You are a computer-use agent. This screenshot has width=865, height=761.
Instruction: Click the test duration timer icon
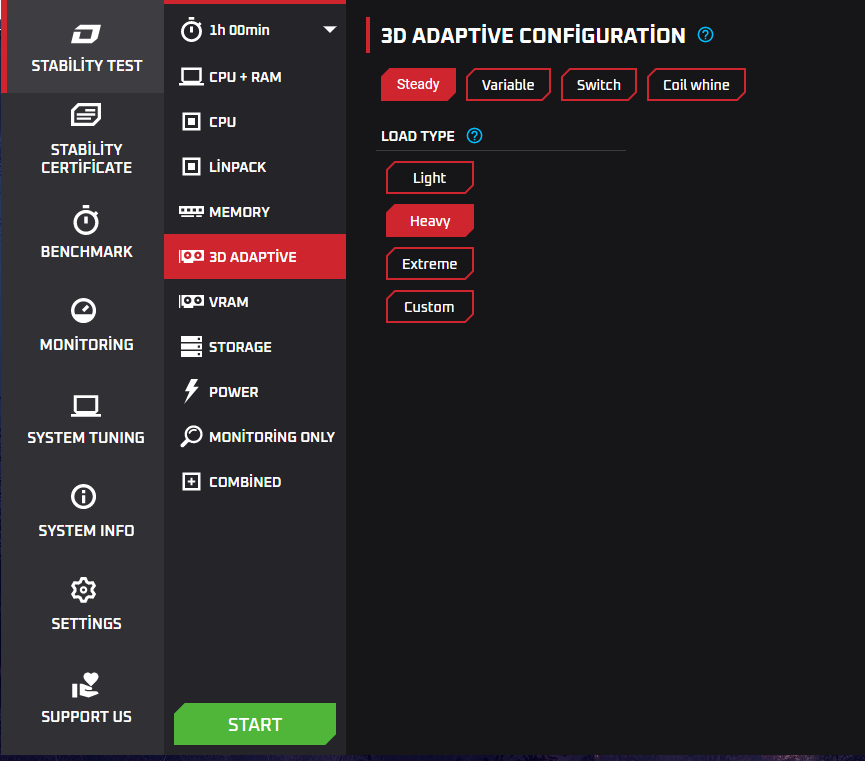click(x=191, y=30)
